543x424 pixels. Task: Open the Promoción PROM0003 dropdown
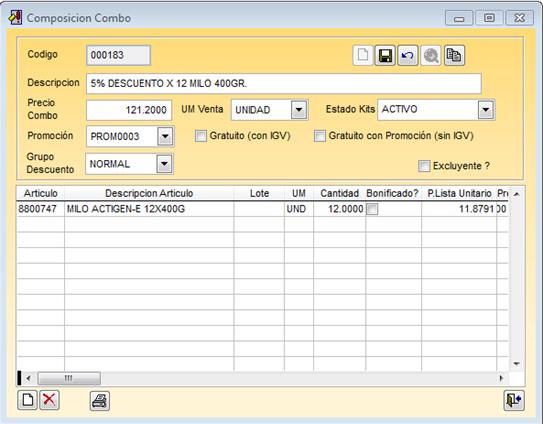click(x=165, y=136)
